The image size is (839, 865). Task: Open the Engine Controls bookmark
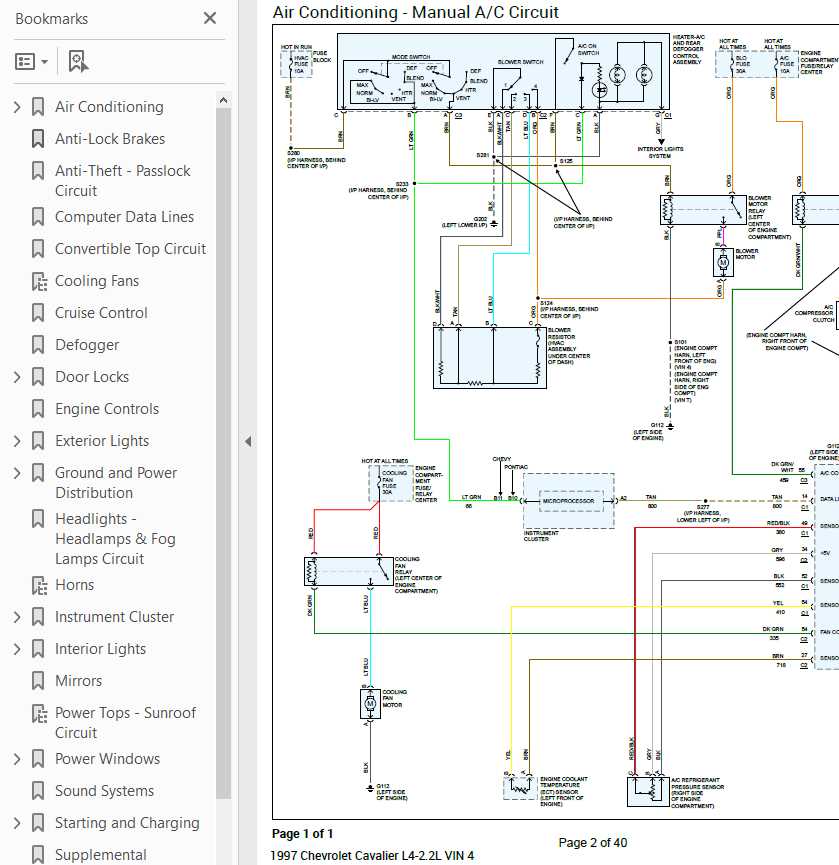[107, 409]
